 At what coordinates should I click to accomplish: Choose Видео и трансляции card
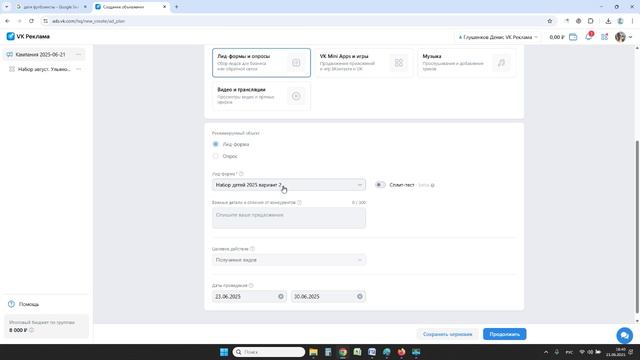pos(261,96)
